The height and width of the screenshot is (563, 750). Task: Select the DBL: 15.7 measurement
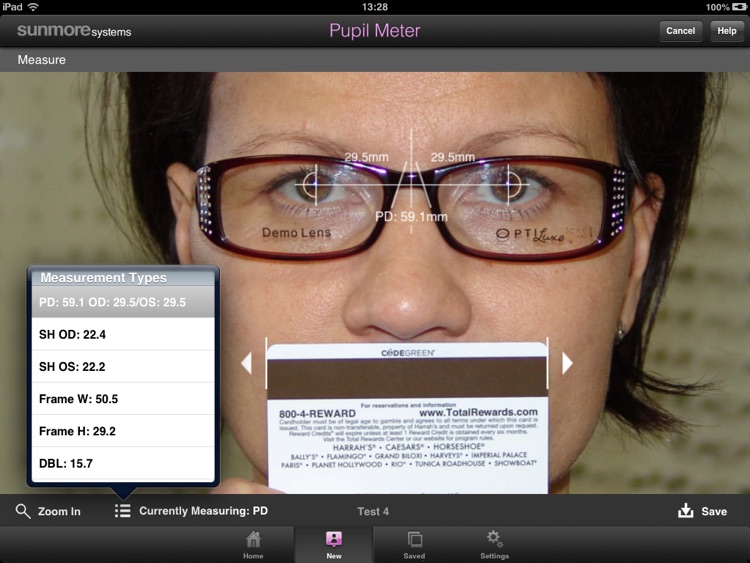point(123,463)
